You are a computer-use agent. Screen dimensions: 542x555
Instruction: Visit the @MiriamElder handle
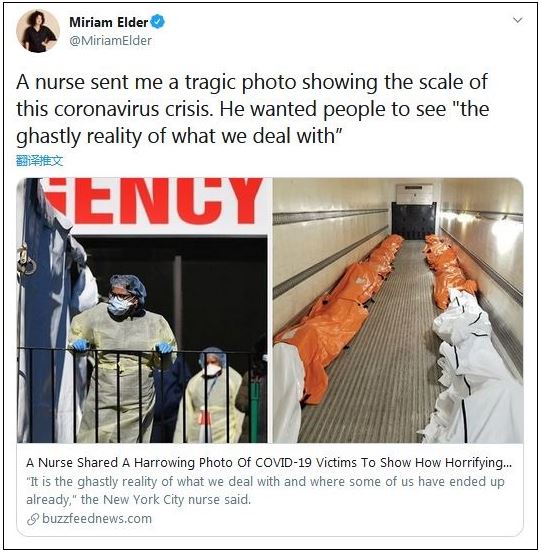110,40
